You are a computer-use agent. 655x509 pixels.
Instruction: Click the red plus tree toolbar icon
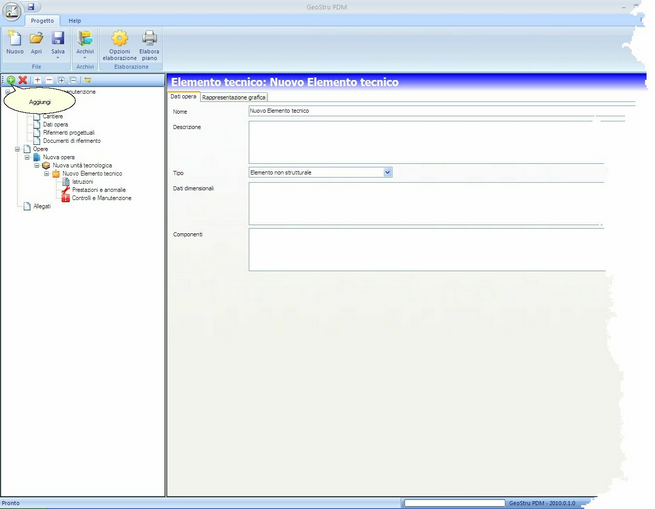point(38,80)
